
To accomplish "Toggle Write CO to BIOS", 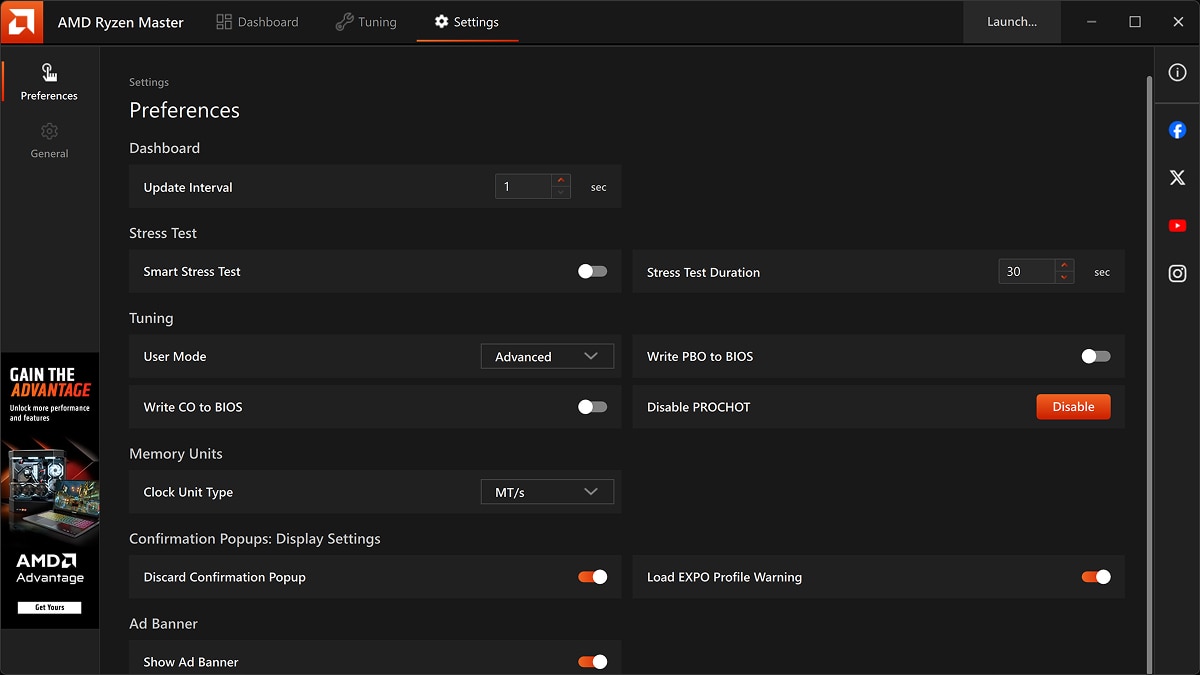I will (593, 407).
